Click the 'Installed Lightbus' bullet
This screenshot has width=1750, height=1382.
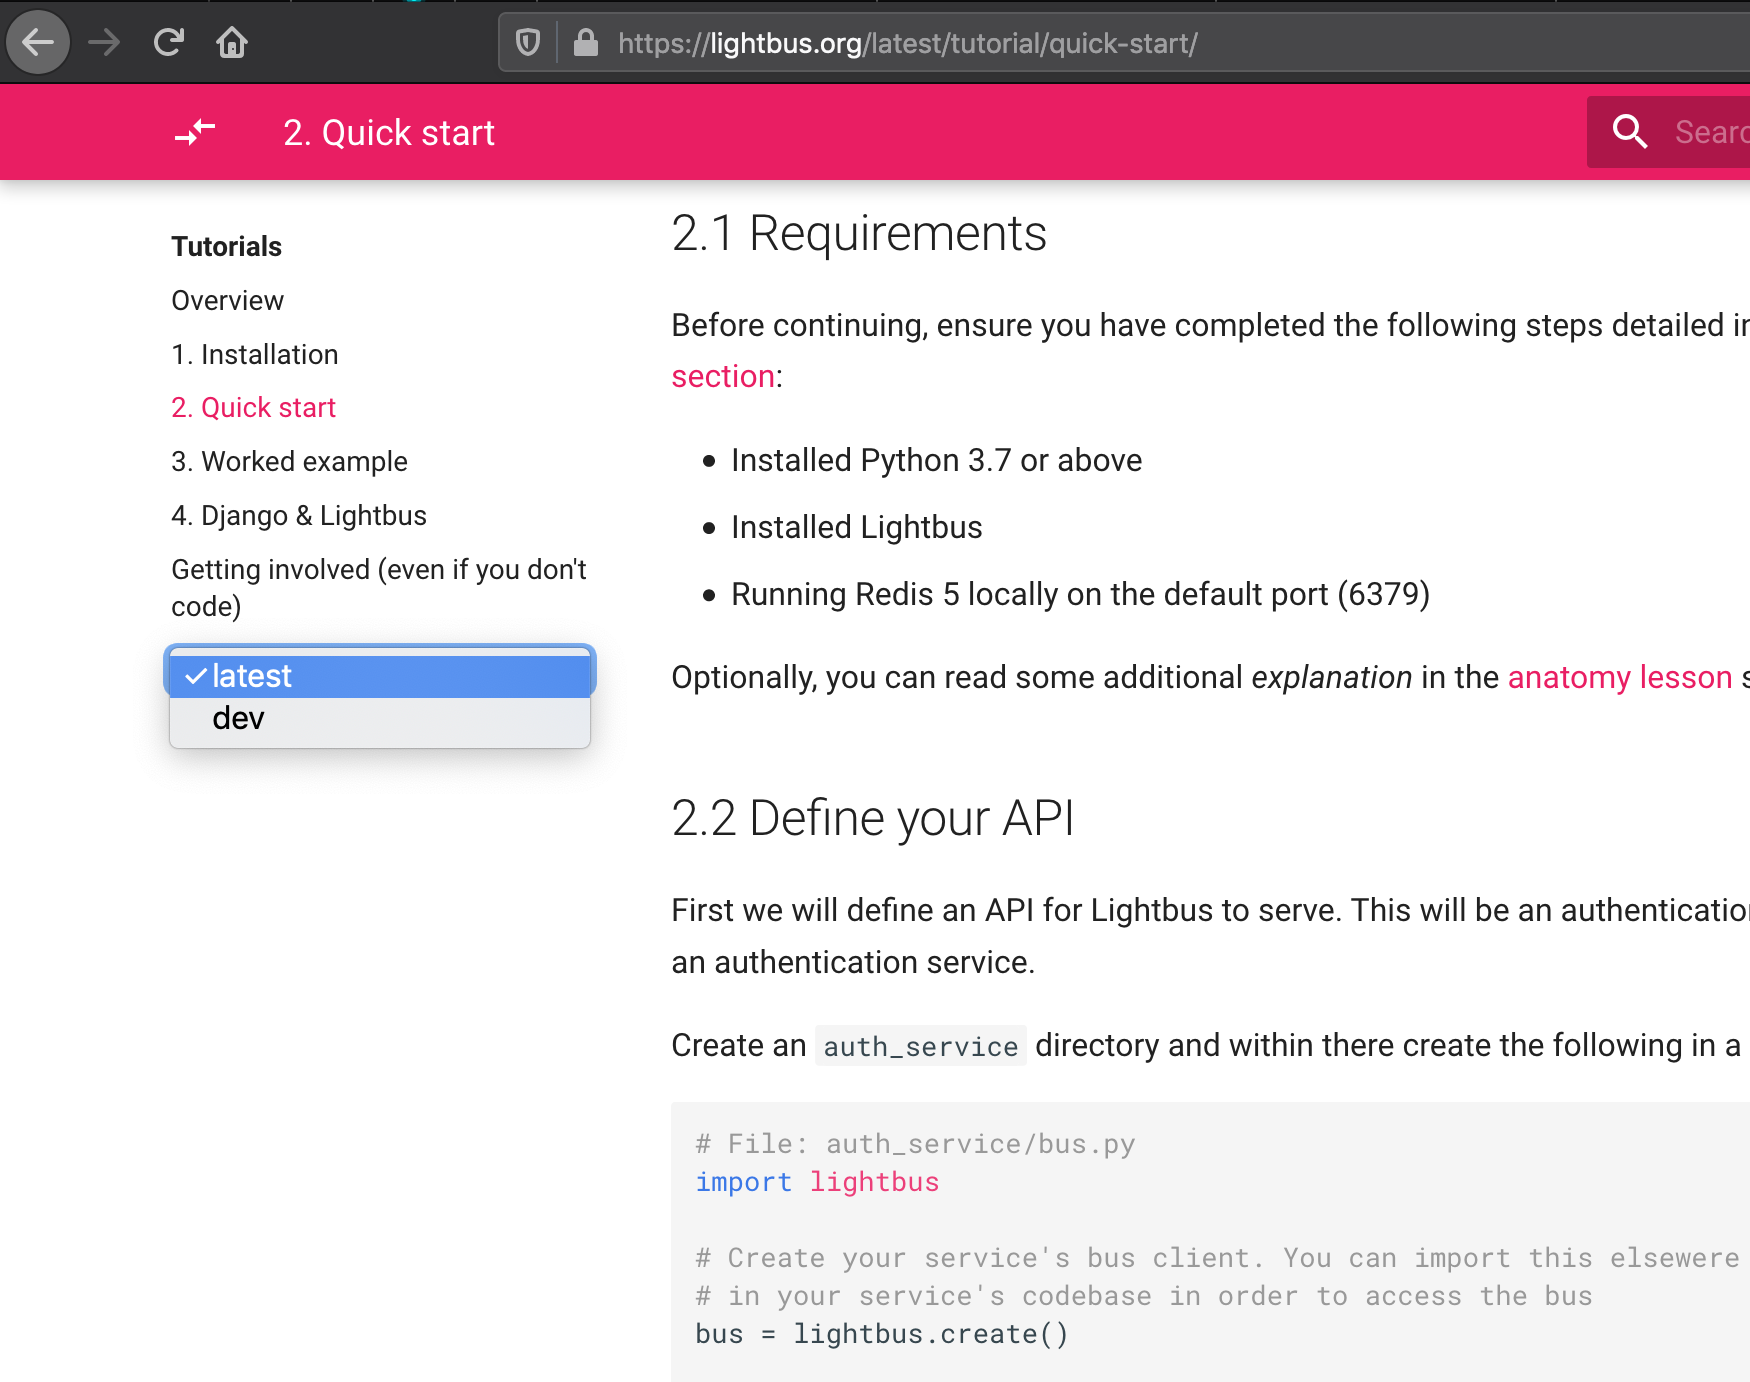pos(856,527)
